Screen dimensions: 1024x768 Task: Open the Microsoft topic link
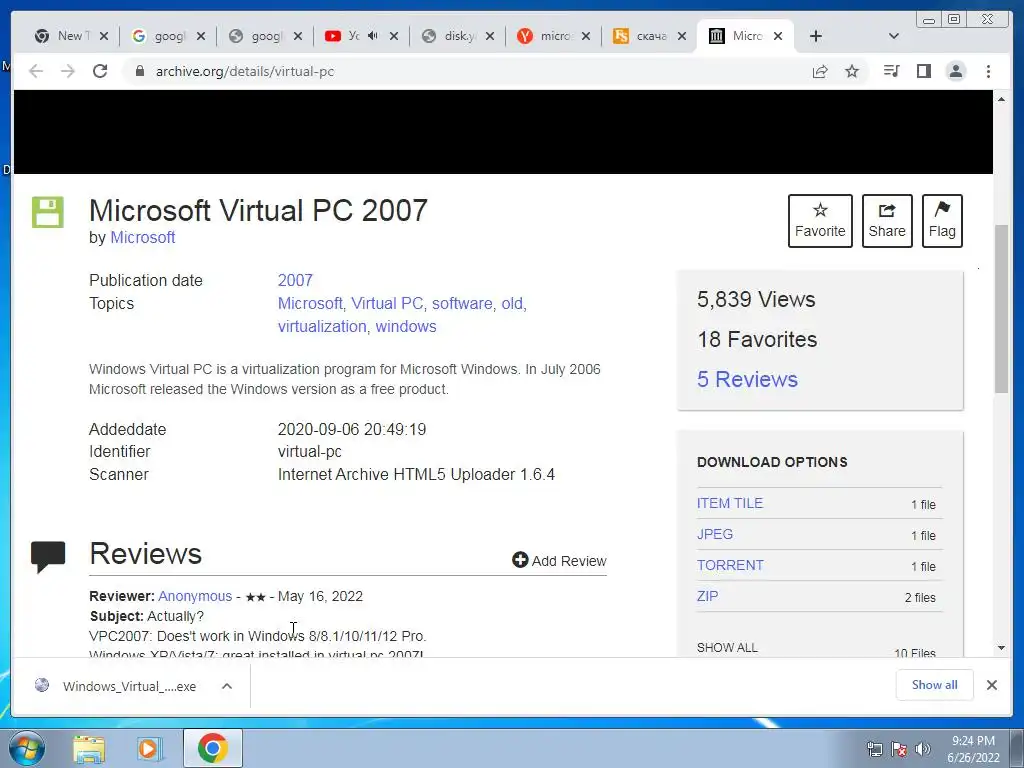(x=310, y=304)
